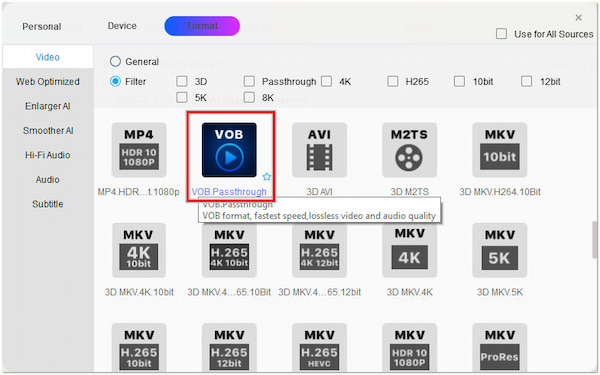This screenshot has height=375, width=600.
Task: Open the Hi-Fi Audio category
Action: click(48, 155)
